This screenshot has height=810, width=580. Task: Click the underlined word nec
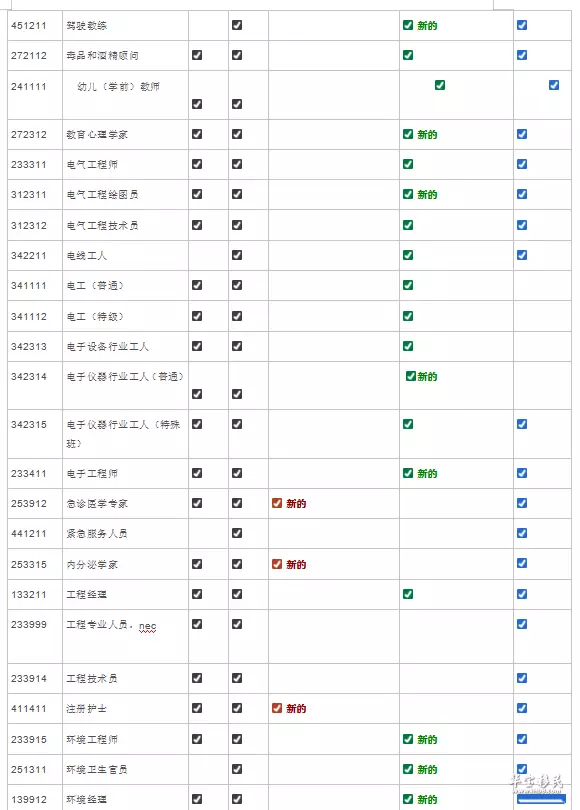coord(147,626)
